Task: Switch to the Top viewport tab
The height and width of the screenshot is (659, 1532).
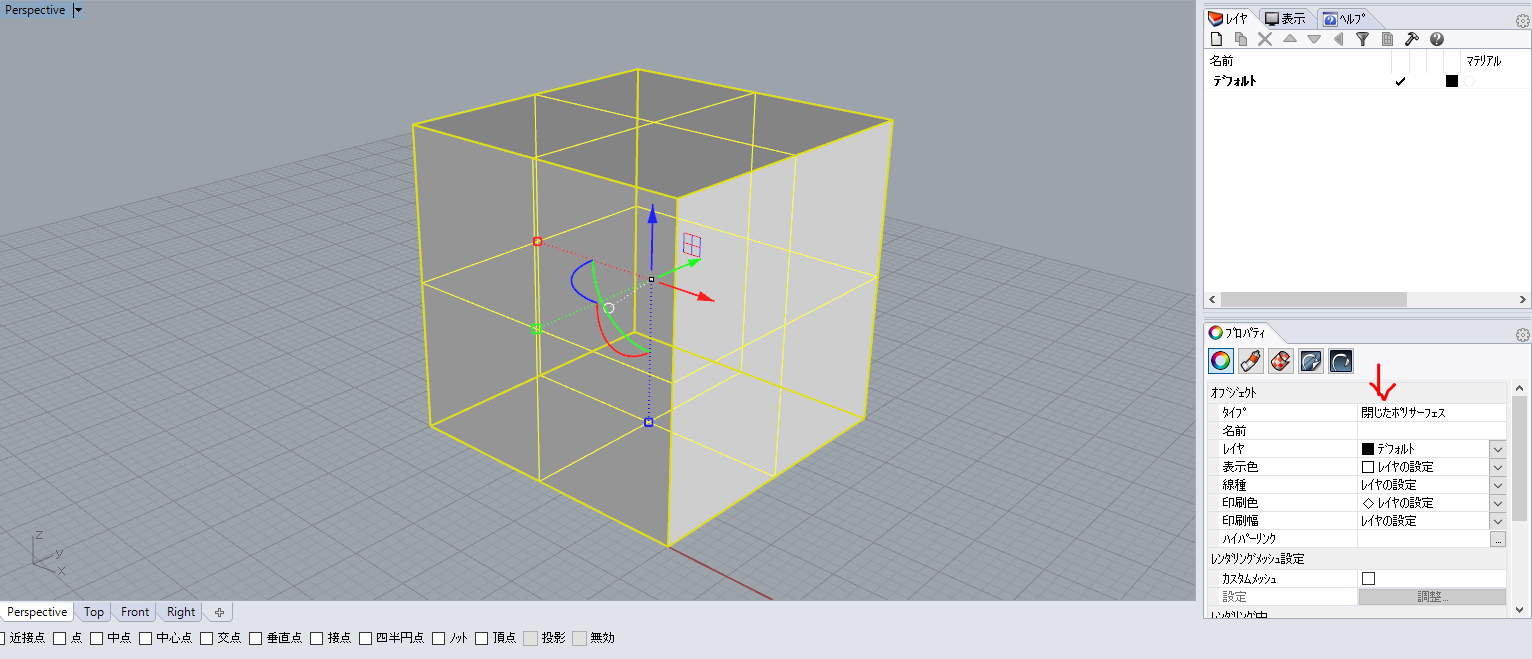Action: (x=93, y=612)
